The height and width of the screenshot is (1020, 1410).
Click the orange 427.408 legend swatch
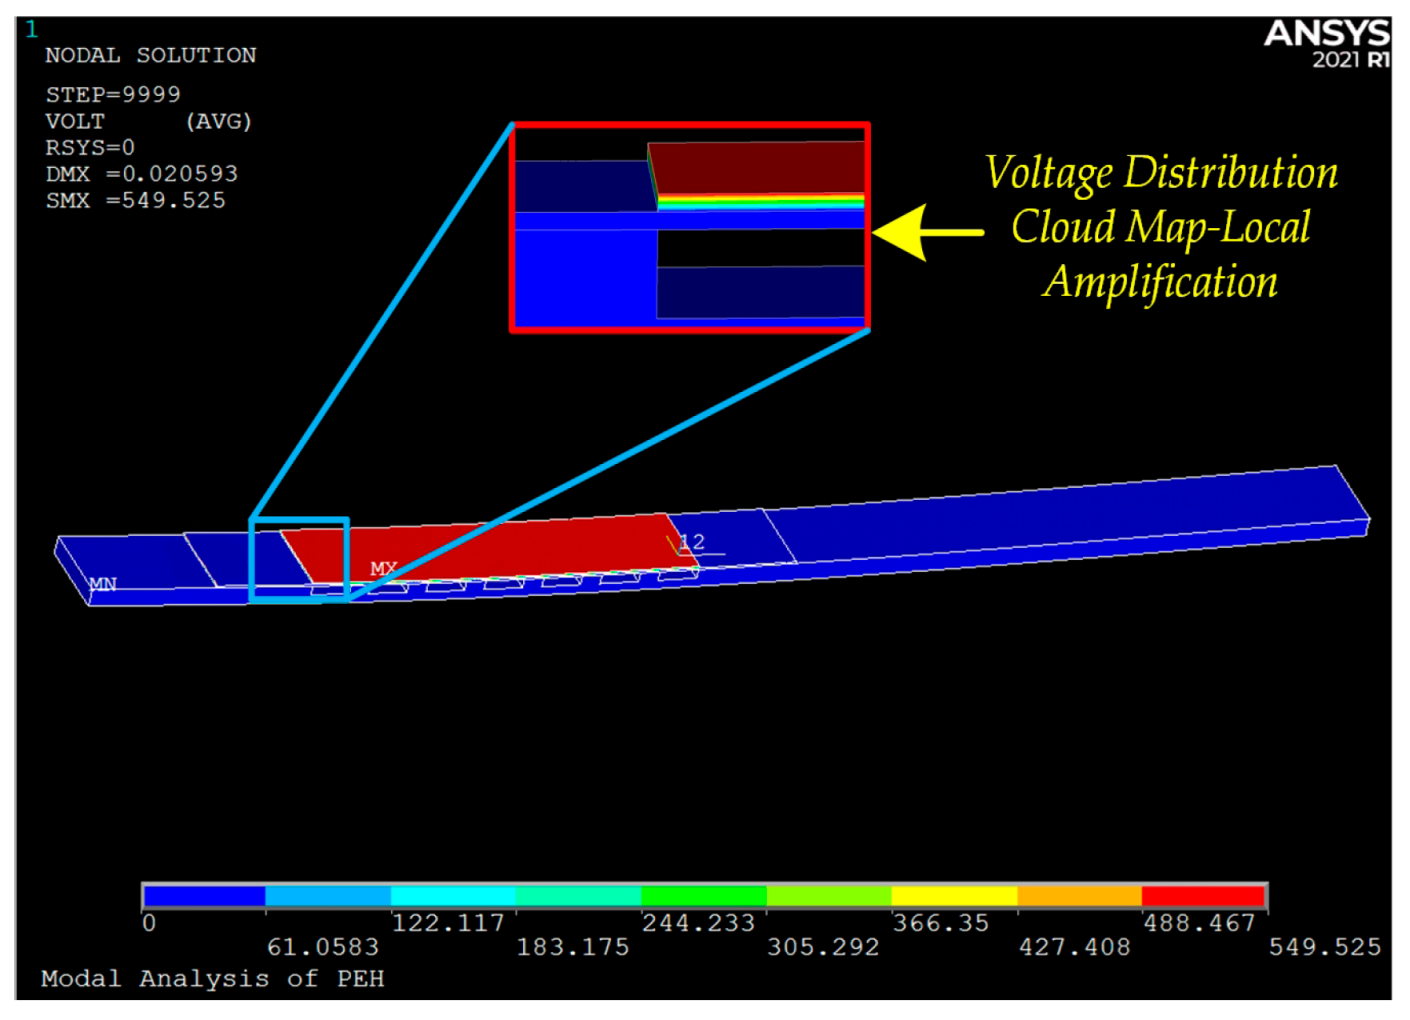[1080, 896]
